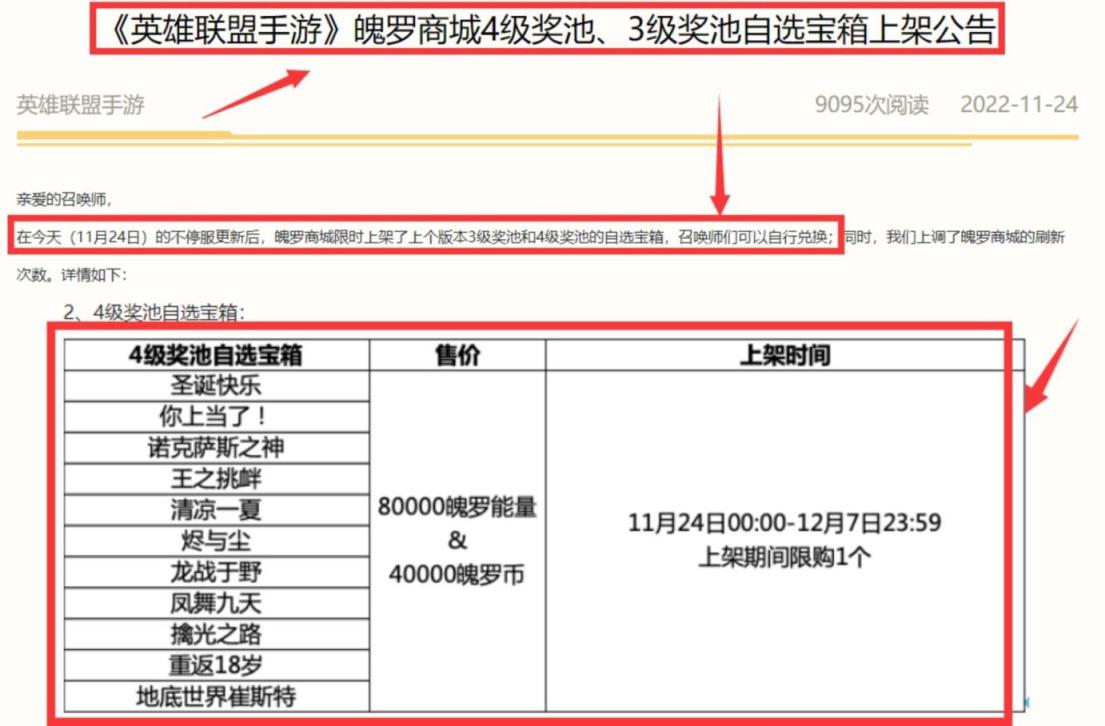Screen dimensions: 1105x726
Task: Select the 售价 column header
Action: pyautogui.click(x=457, y=355)
